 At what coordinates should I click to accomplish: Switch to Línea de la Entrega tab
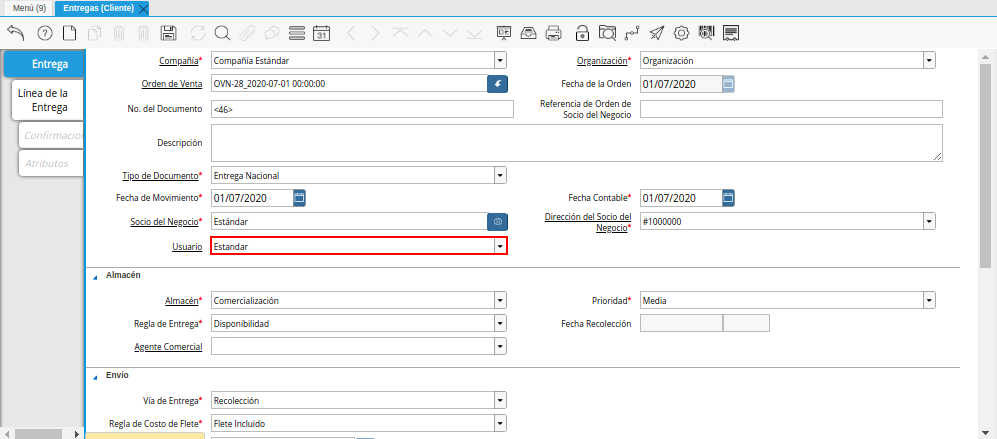pos(43,100)
